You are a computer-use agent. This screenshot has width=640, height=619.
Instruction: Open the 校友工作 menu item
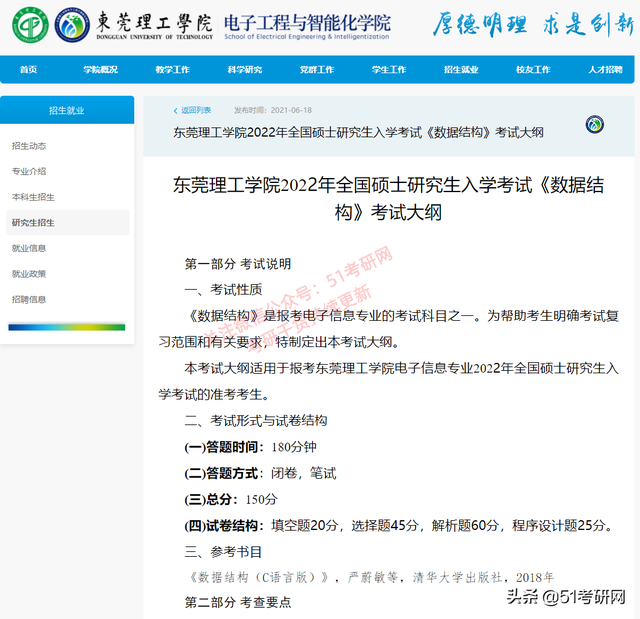click(532, 70)
